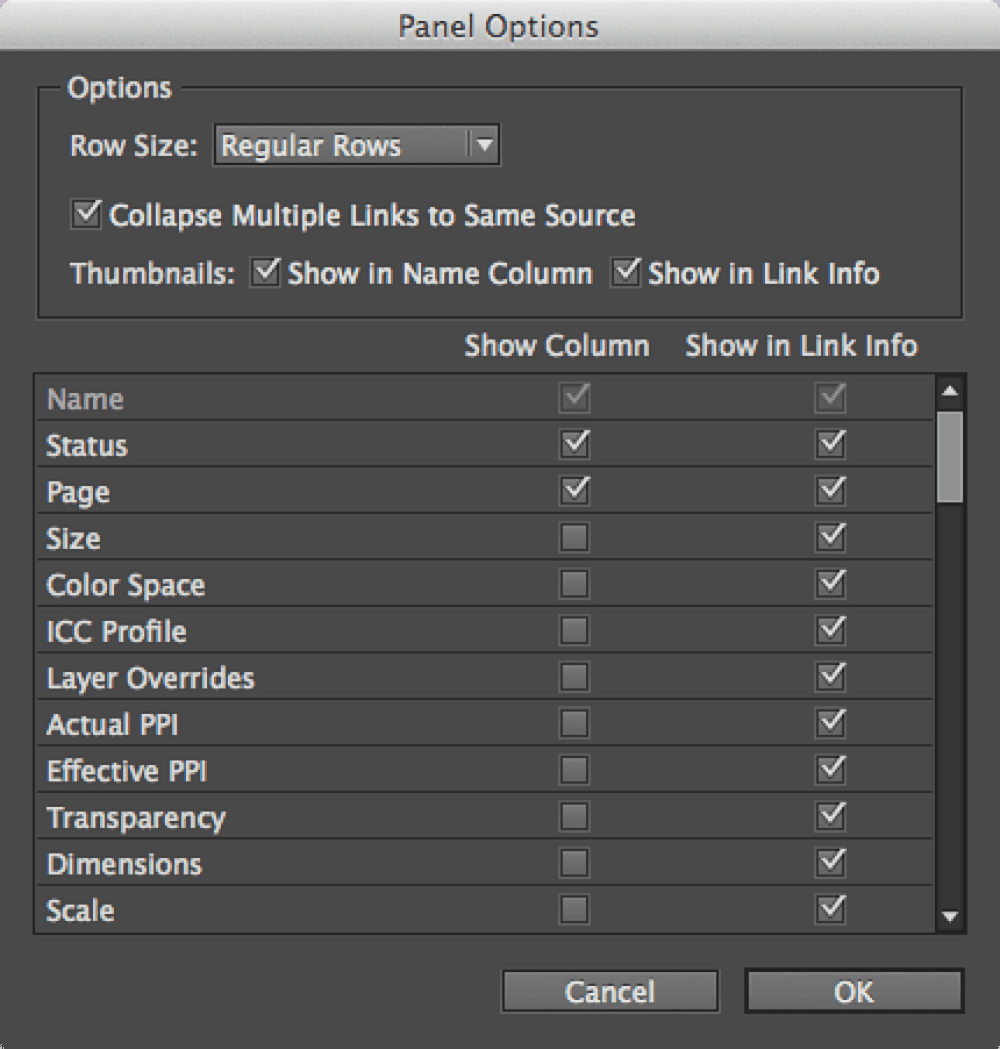
Task: Disable Dimensions Show in Link Info
Action: click(x=829, y=862)
